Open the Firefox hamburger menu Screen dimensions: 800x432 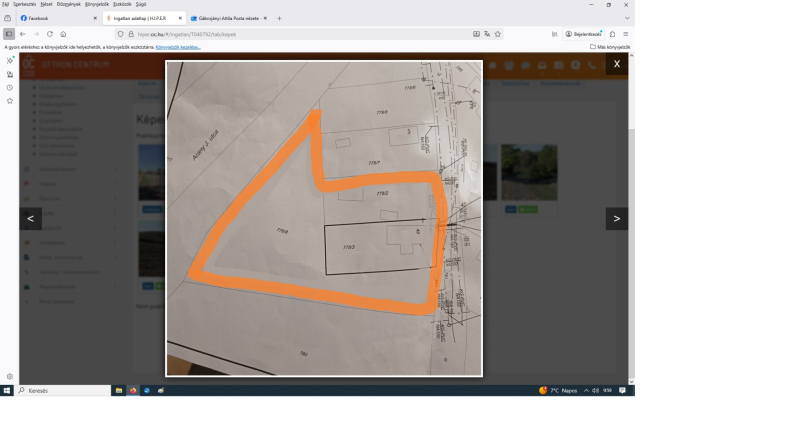[626, 34]
